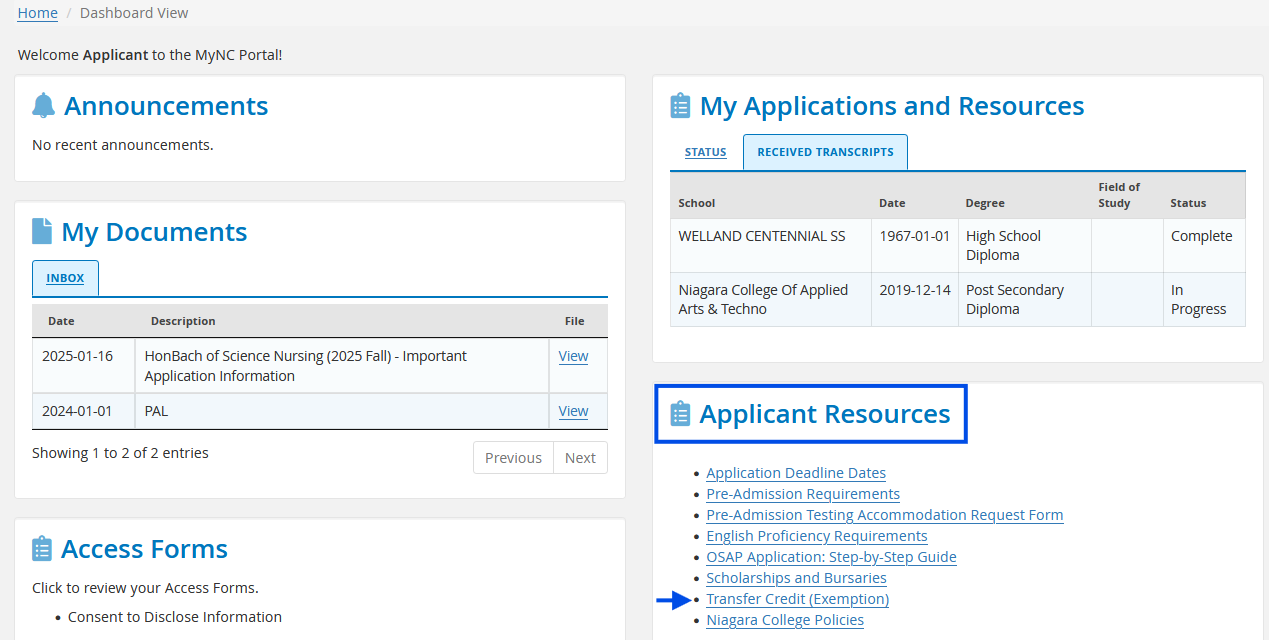View the PAL document

pos(573,410)
